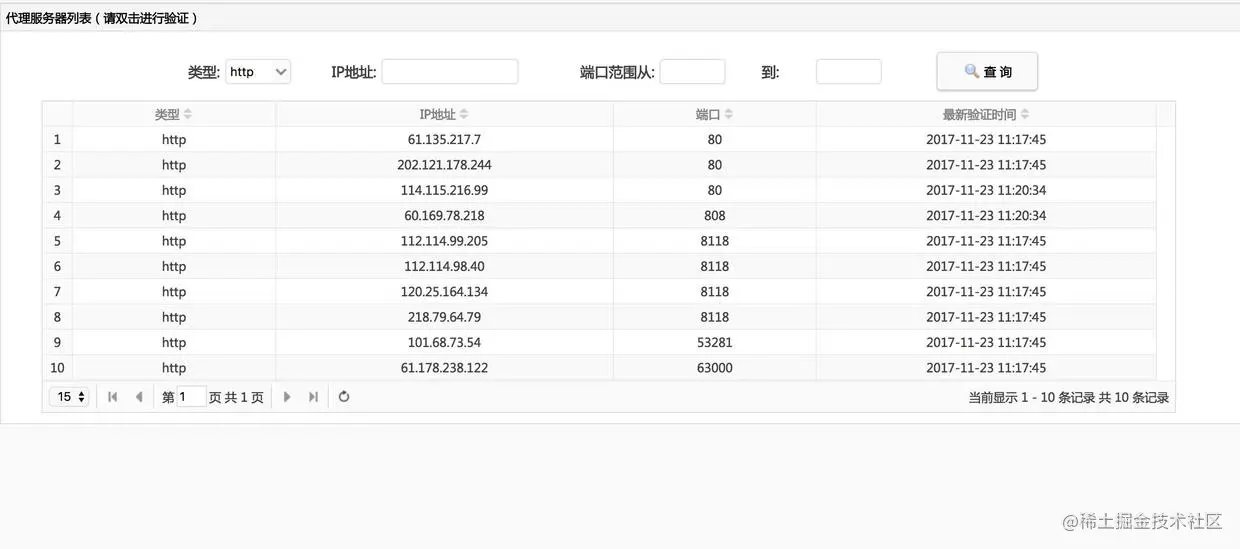Screen dimensions: 1240x549
Task: Sort by 类型 column header
Action: point(174,115)
